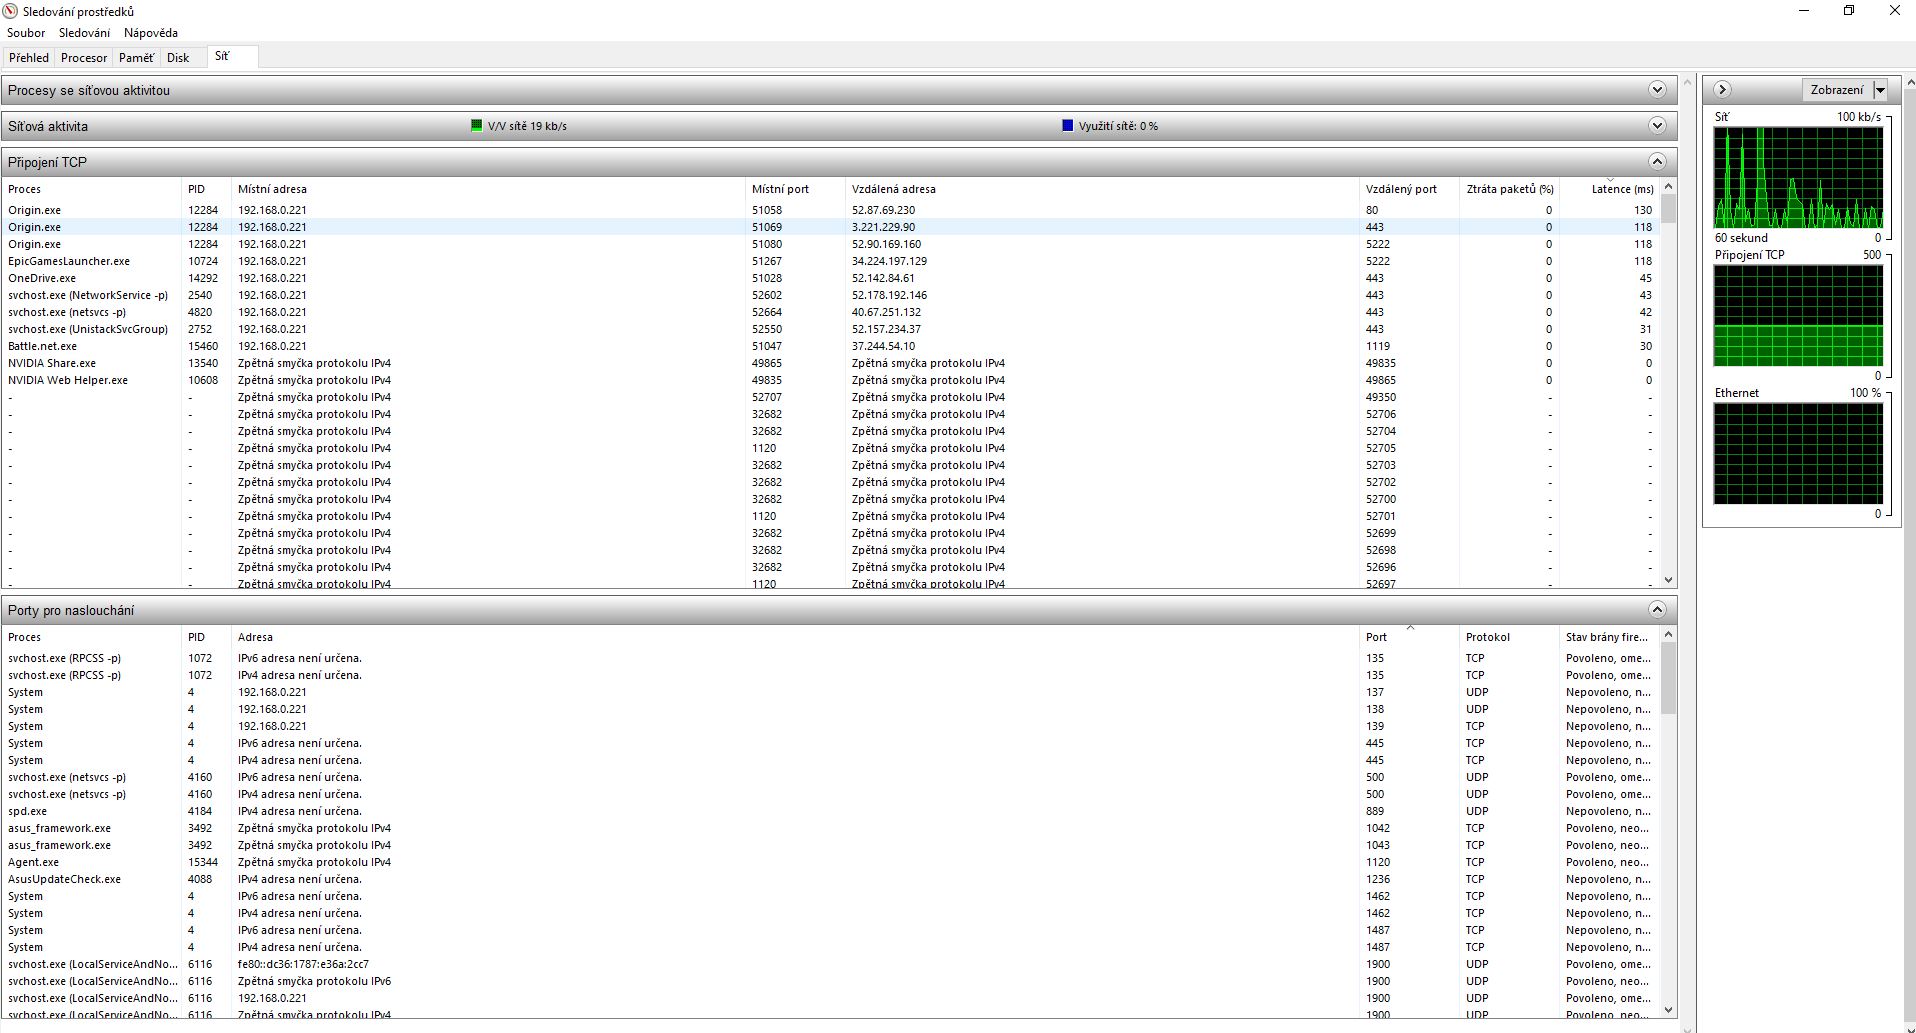Hide the graphs pane with arrow button

1722,90
